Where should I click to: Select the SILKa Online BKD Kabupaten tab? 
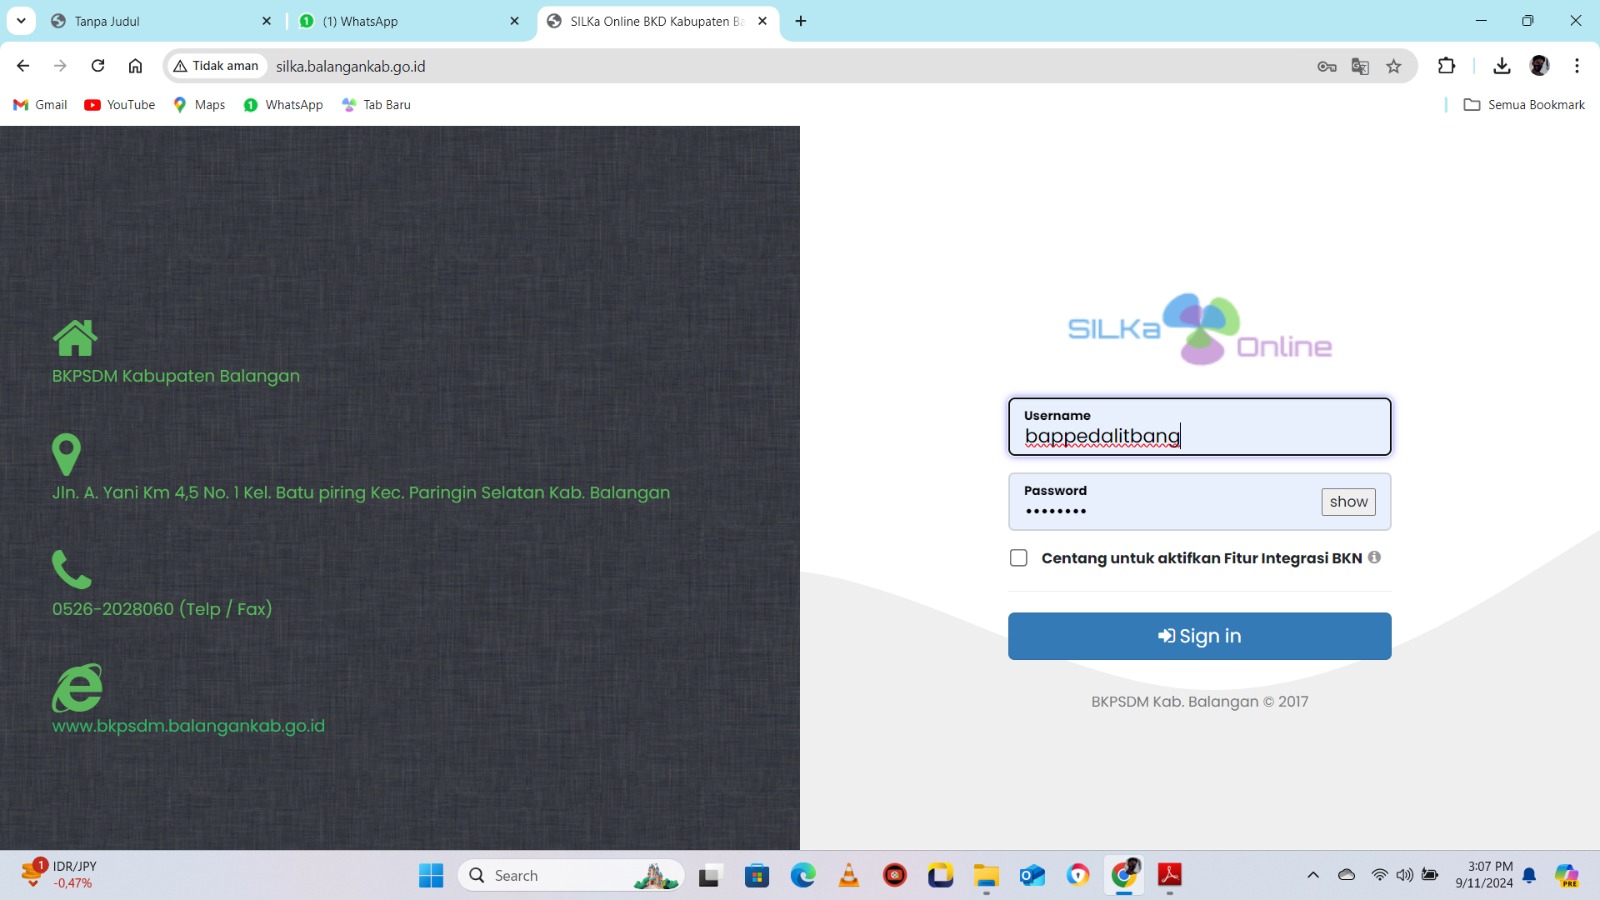click(x=657, y=21)
